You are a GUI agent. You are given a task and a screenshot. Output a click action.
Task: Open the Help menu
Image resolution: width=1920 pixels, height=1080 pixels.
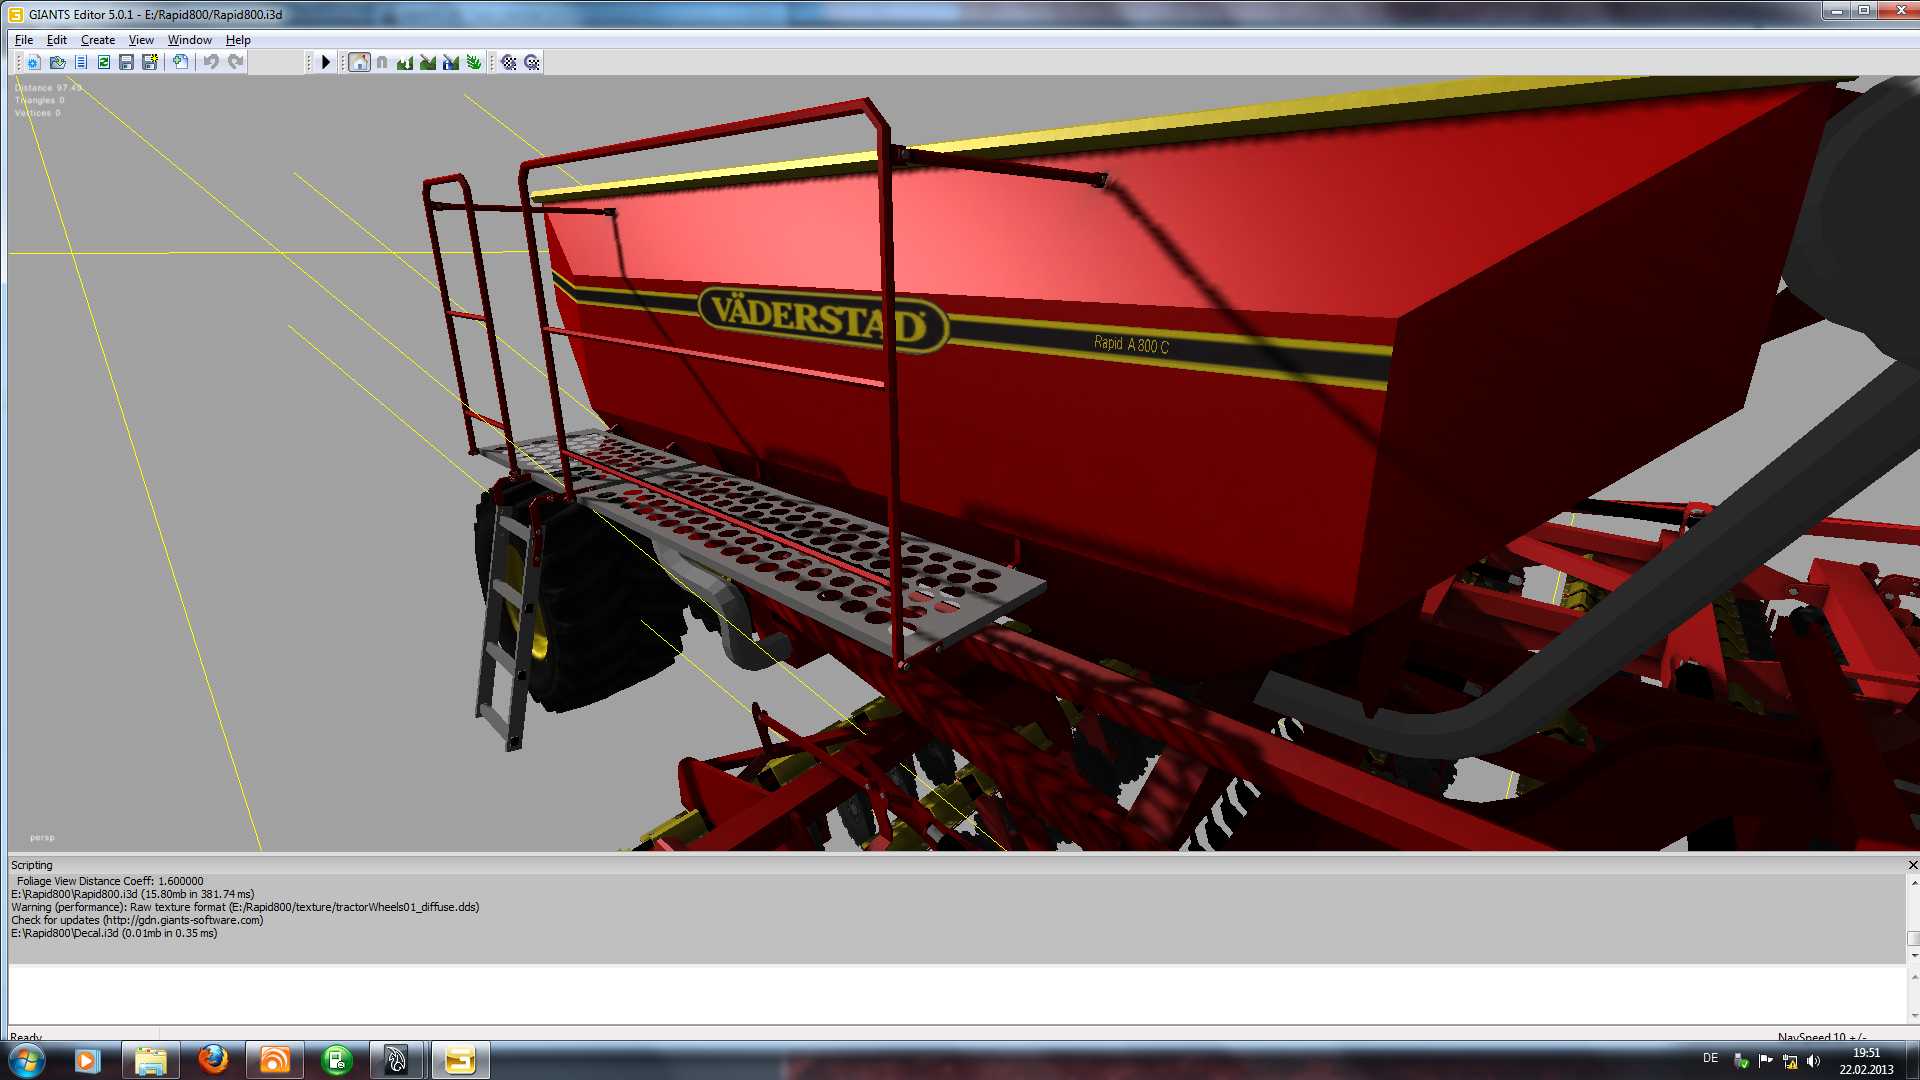click(238, 40)
